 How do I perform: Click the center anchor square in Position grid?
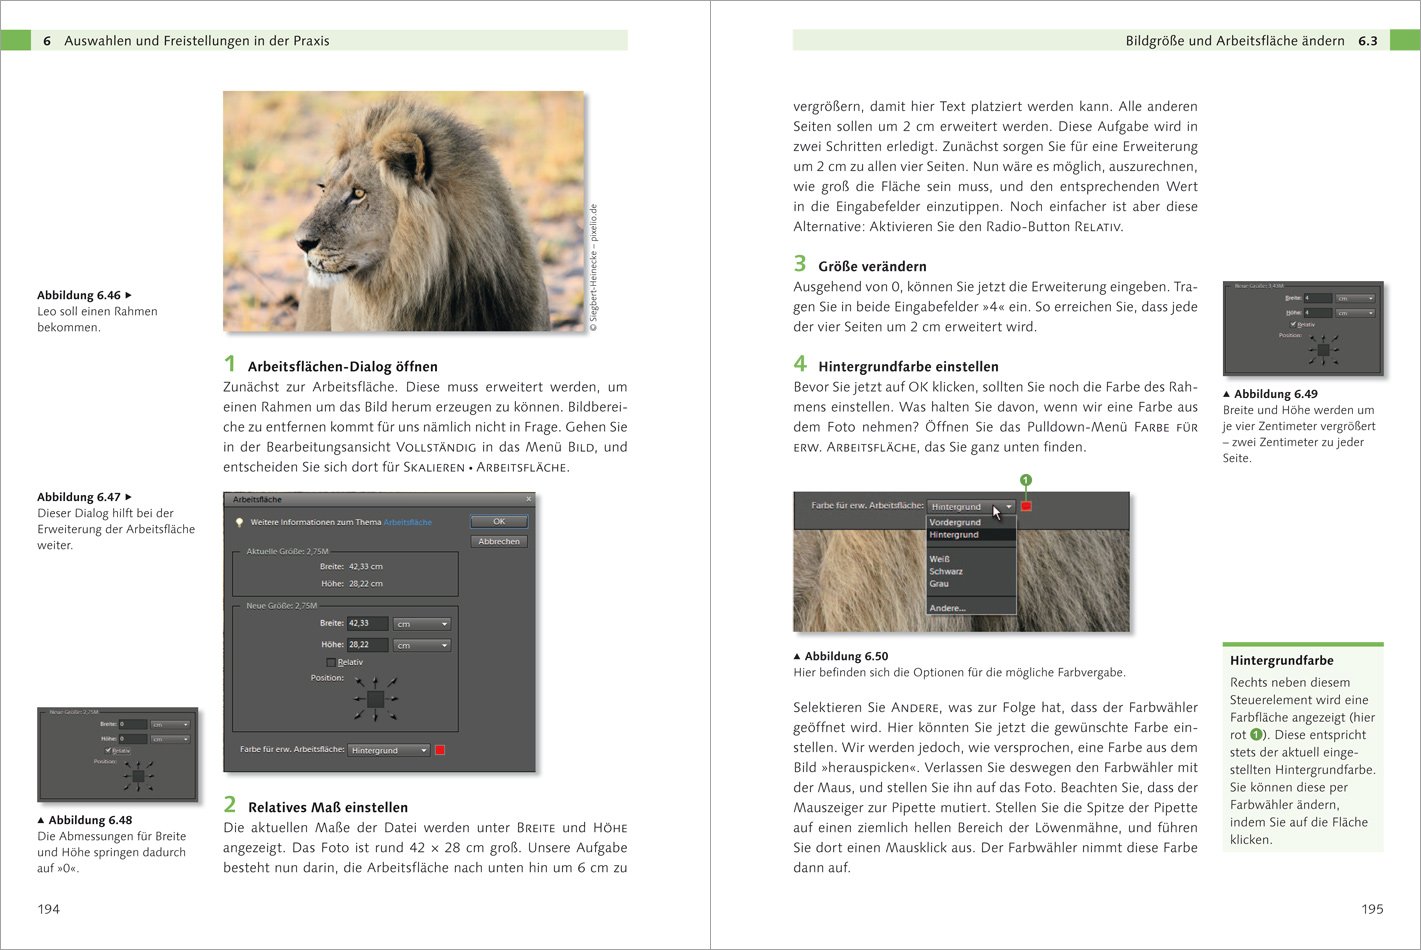[x=375, y=700]
